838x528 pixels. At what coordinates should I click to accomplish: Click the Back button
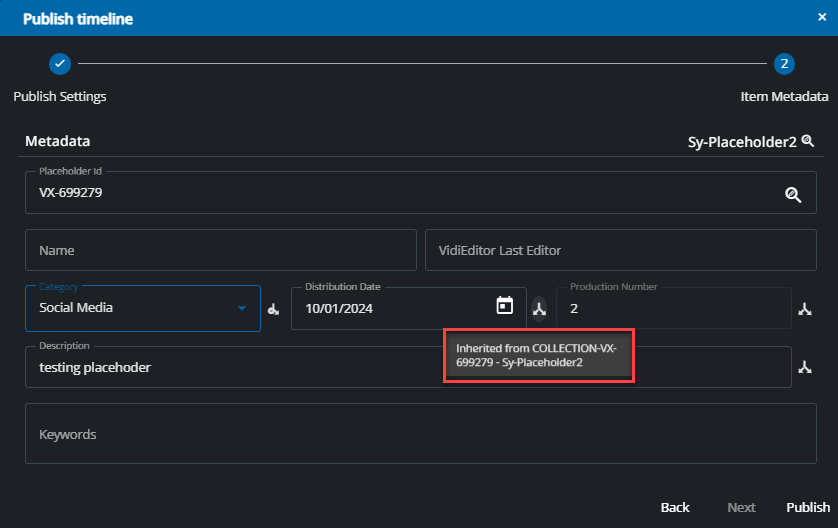[675, 507]
